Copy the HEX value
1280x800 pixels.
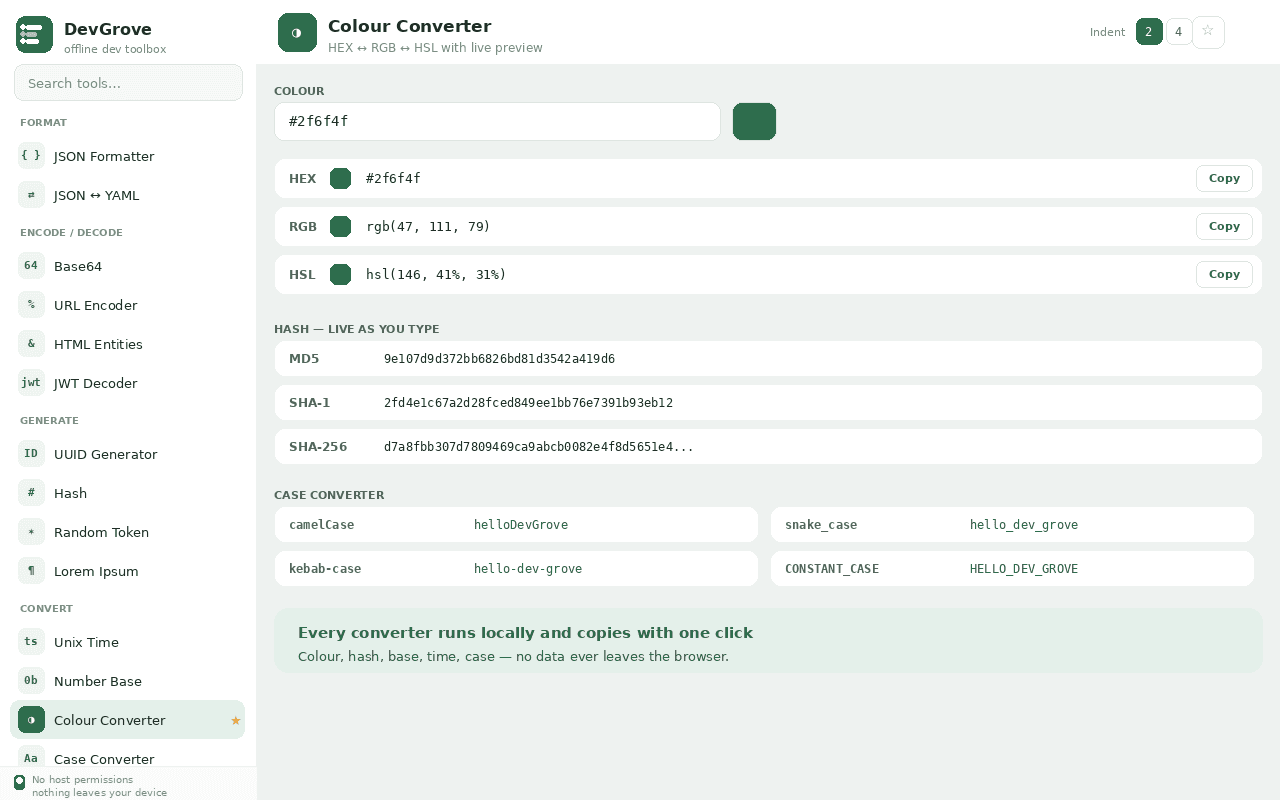coord(1224,178)
